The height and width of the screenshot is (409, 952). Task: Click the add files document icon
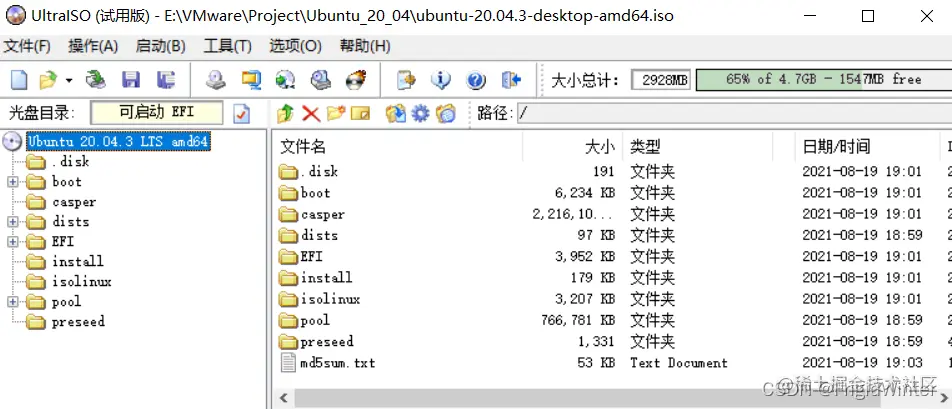tap(406, 79)
